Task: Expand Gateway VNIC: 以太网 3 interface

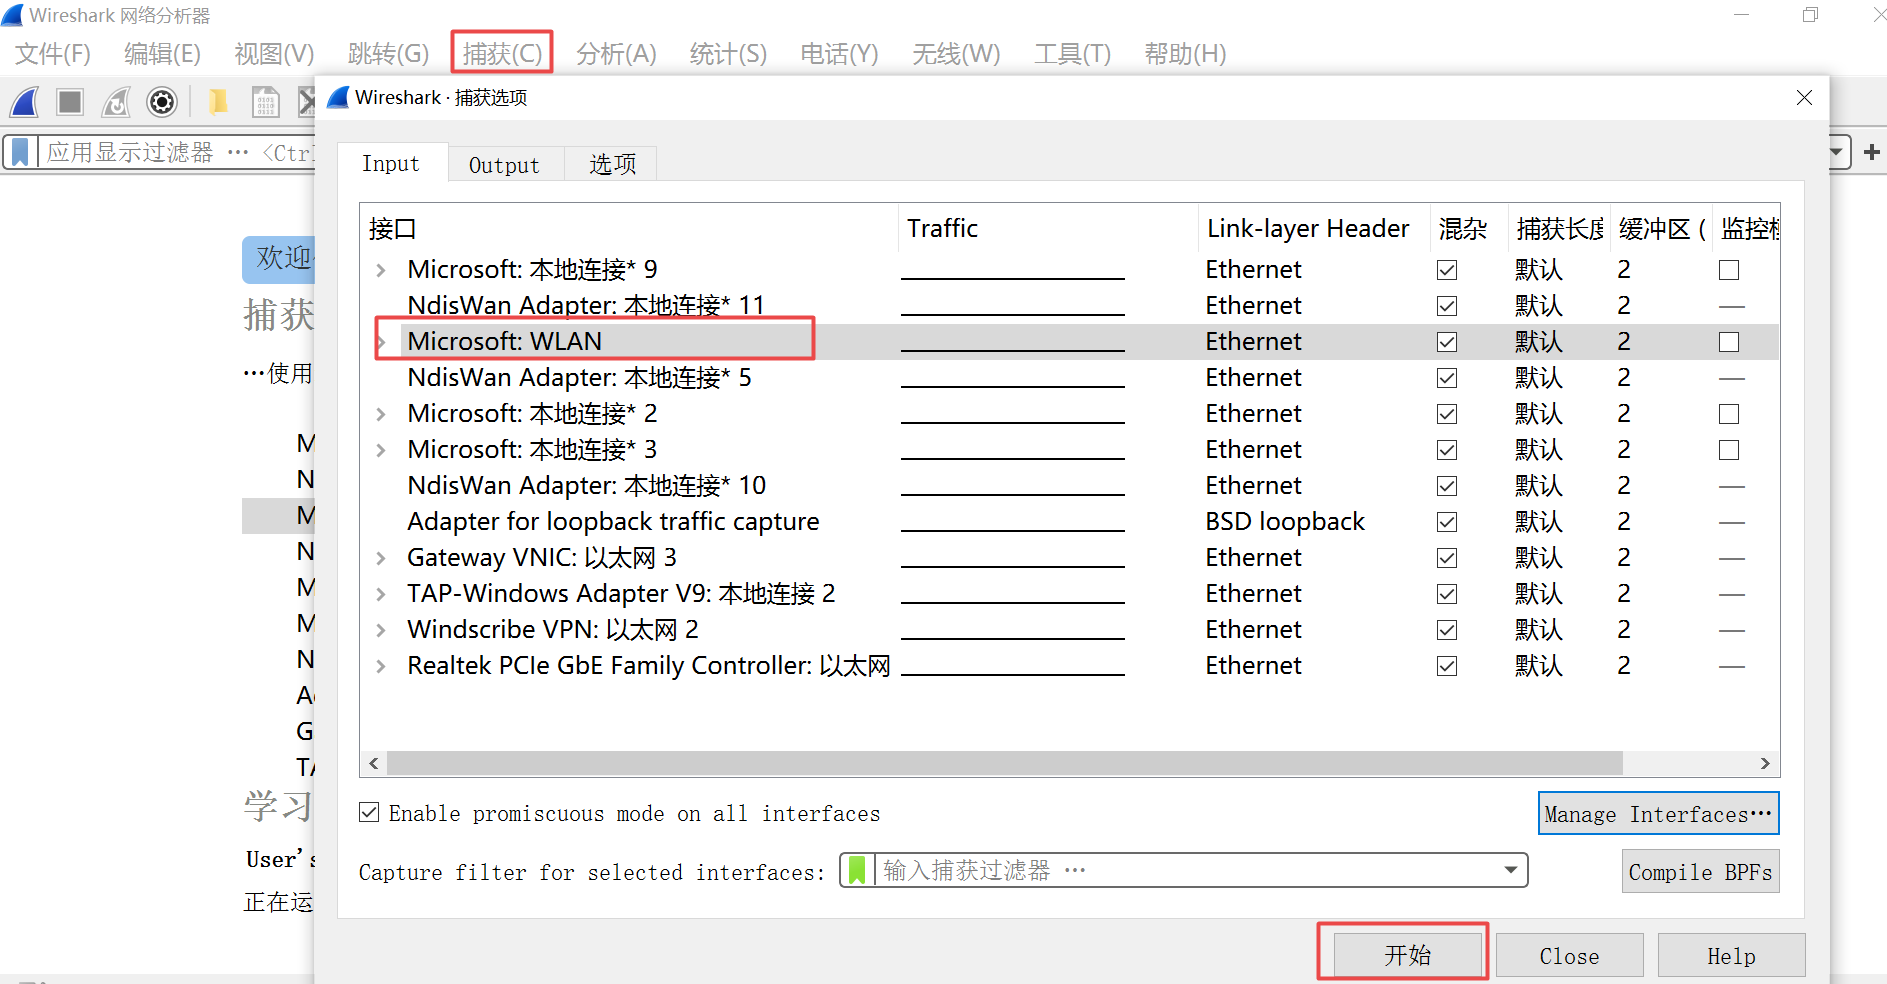Action: (x=381, y=558)
